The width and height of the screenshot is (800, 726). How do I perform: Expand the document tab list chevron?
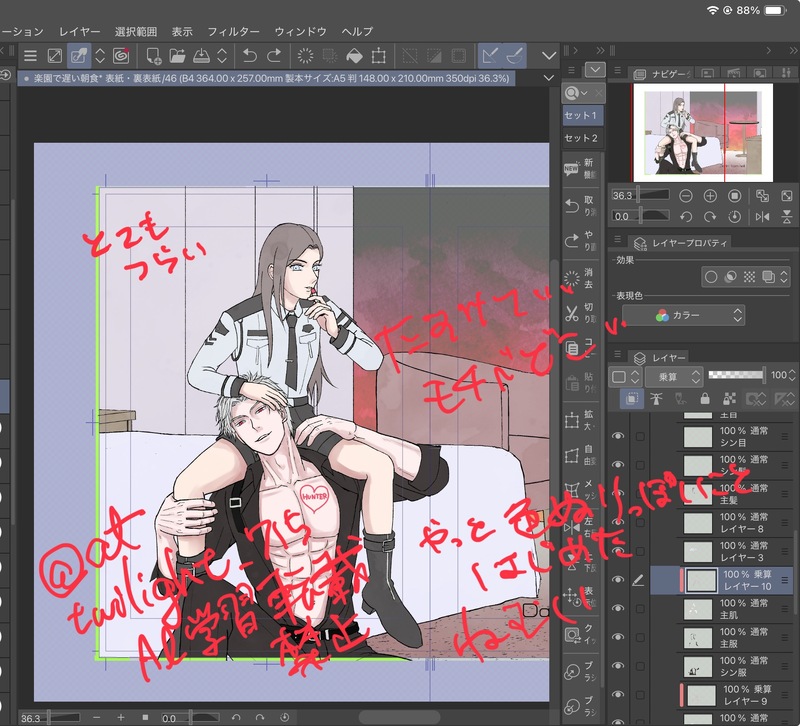(549, 78)
